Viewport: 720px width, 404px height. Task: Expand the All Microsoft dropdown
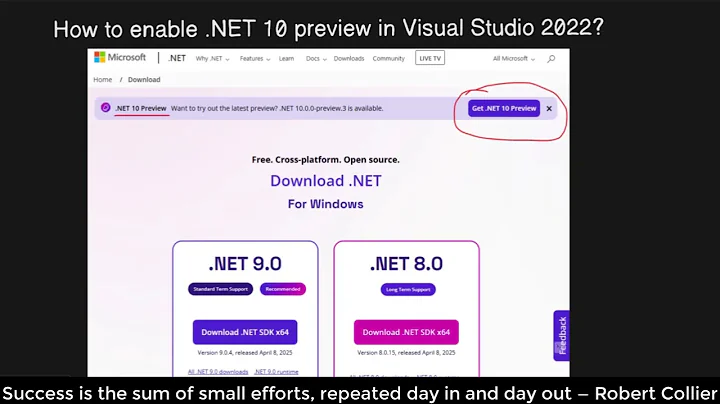click(513, 59)
